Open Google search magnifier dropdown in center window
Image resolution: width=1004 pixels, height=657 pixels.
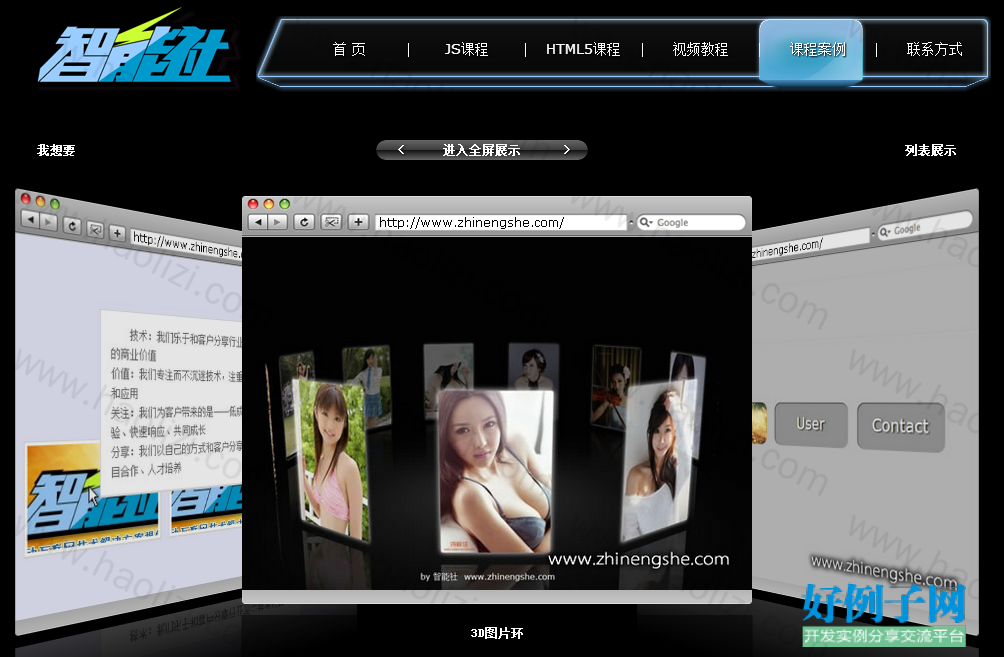coord(646,222)
